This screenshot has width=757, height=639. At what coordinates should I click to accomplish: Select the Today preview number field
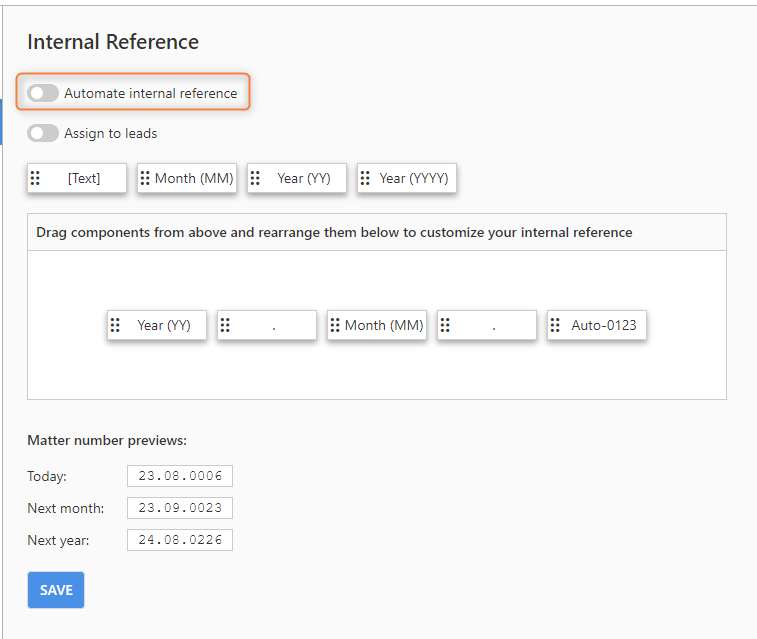(180, 476)
